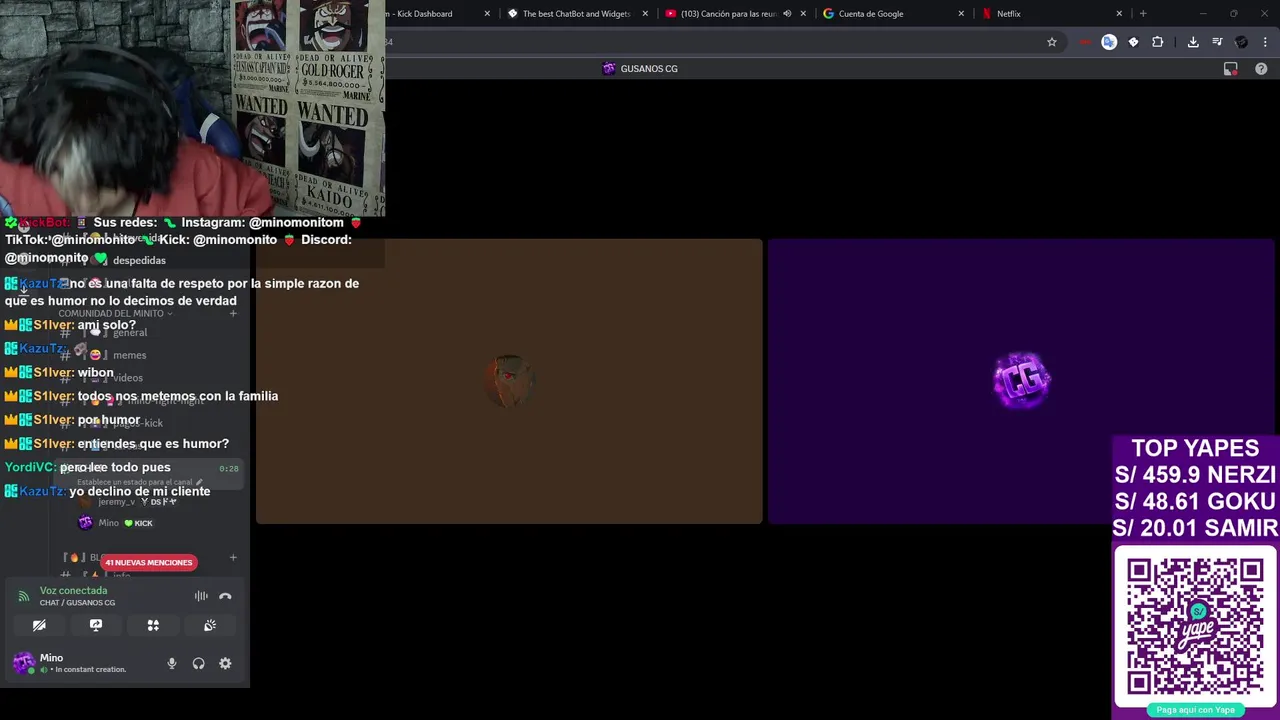1280x720 pixels.
Task: Open noise suppression waveform icon
Action: pyautogui.click(x=201, y=596)
